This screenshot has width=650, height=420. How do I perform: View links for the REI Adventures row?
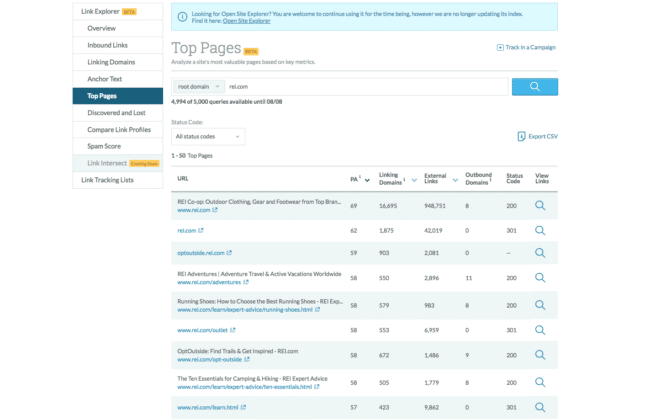540,277
